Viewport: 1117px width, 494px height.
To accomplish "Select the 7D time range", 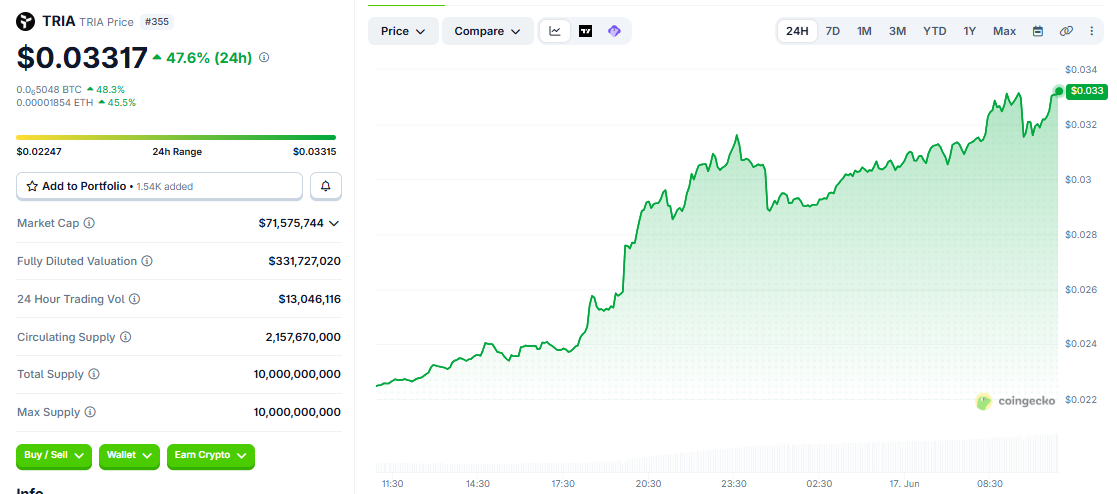I will coord(832,31).
